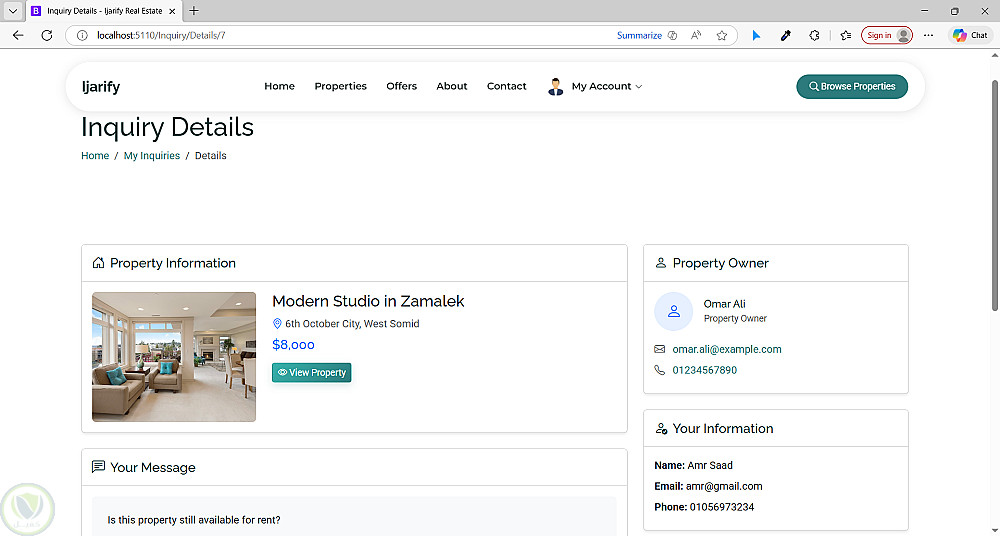The width and height of the screenshot is (1000, 536).
Task: Open the Offers nav item
Action: click(401, 87)
